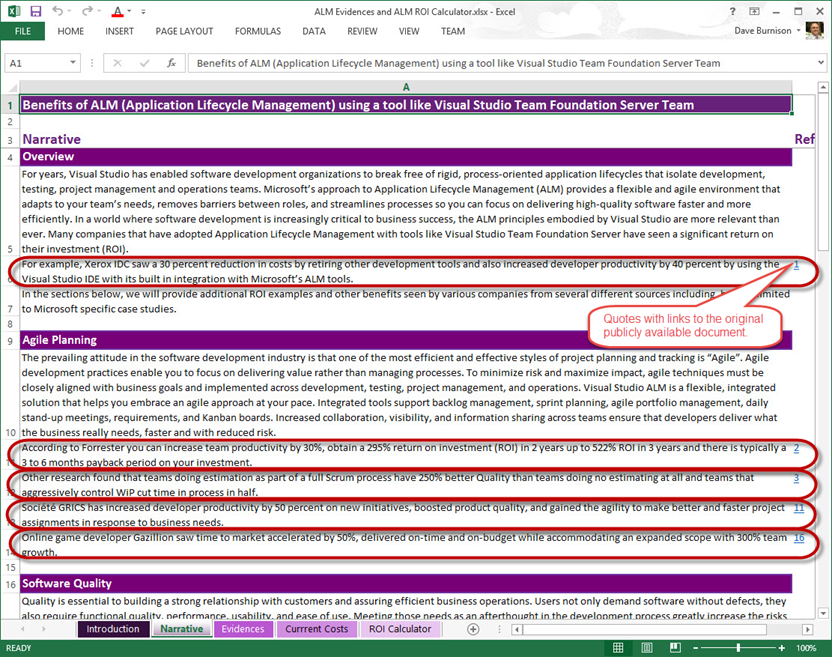Open the PAGE LAYOUT ribbon tab
The width and height of the screenshot is (832, 657).
(184, 31)
